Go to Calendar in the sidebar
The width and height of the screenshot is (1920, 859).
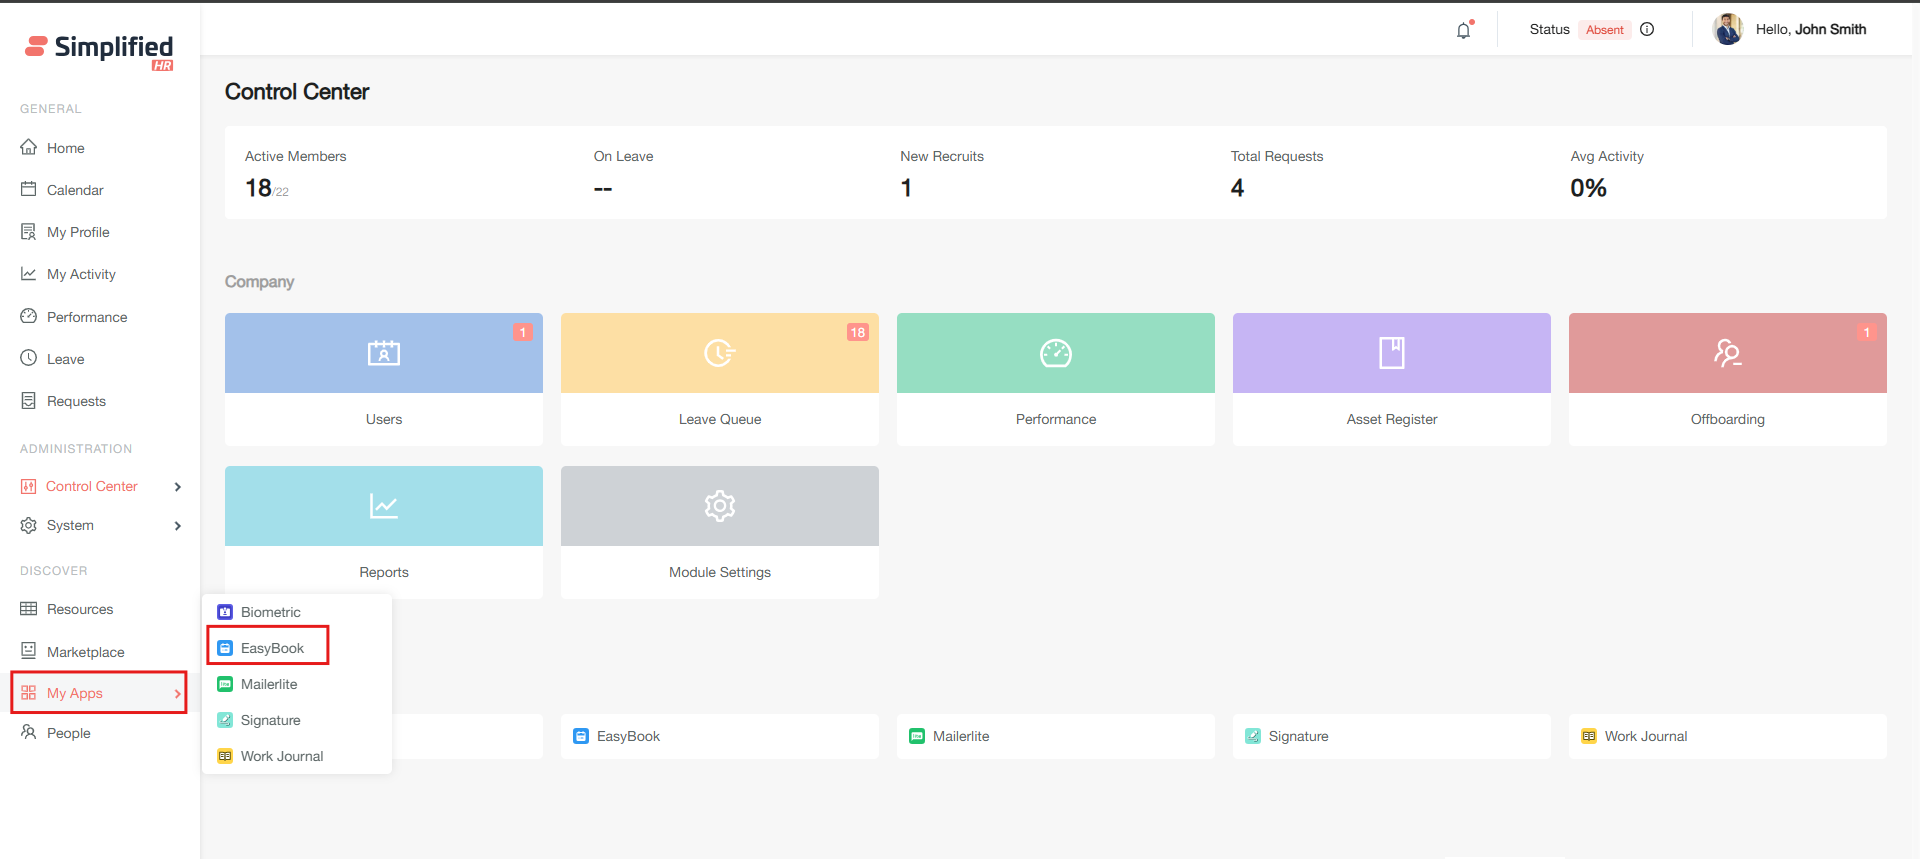[75, 190]
